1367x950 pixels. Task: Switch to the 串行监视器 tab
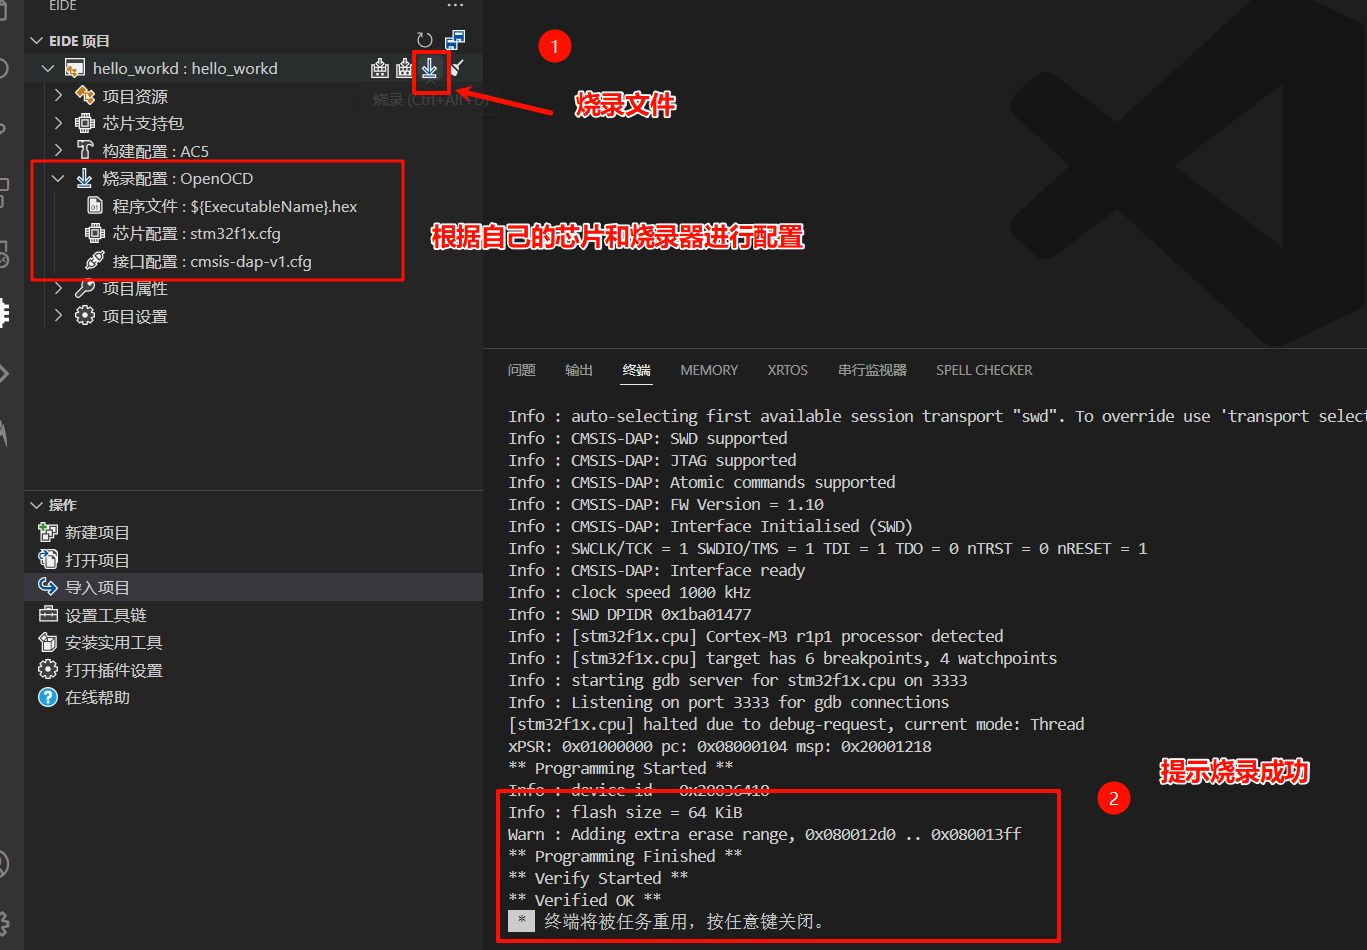point(872,370)
